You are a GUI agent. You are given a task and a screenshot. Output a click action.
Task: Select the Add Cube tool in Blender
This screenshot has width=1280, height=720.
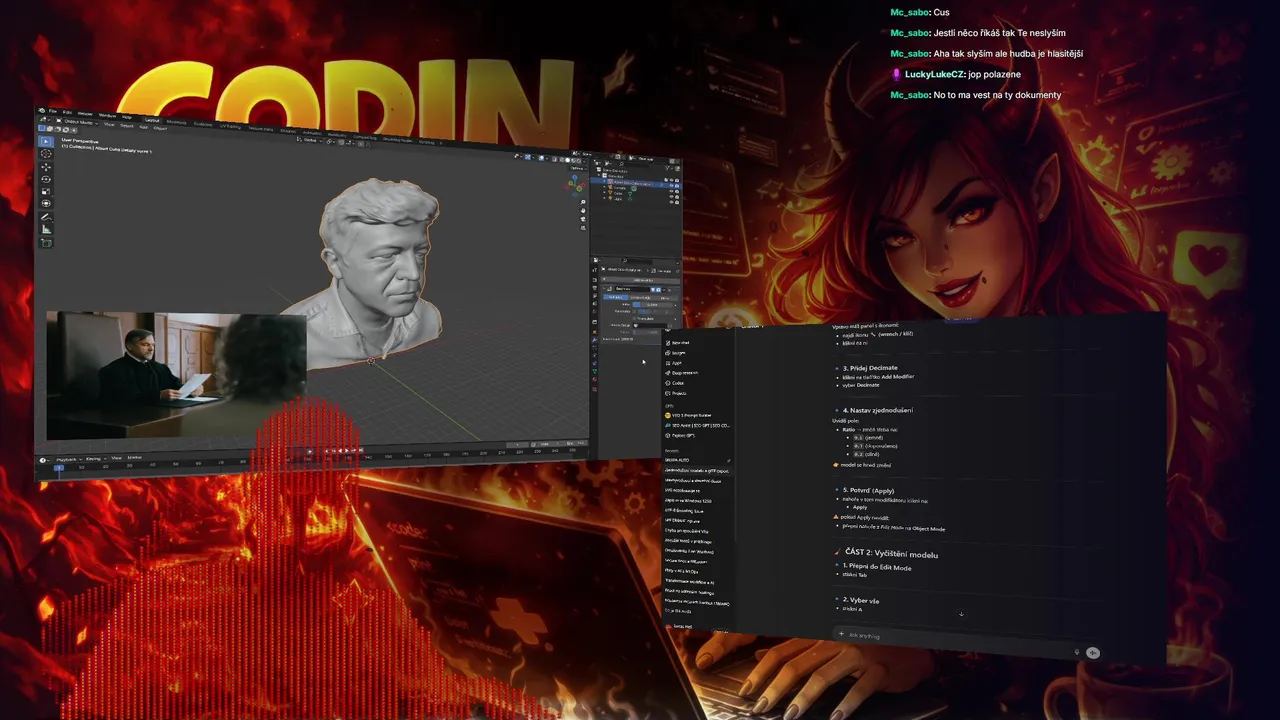point(46,242)
